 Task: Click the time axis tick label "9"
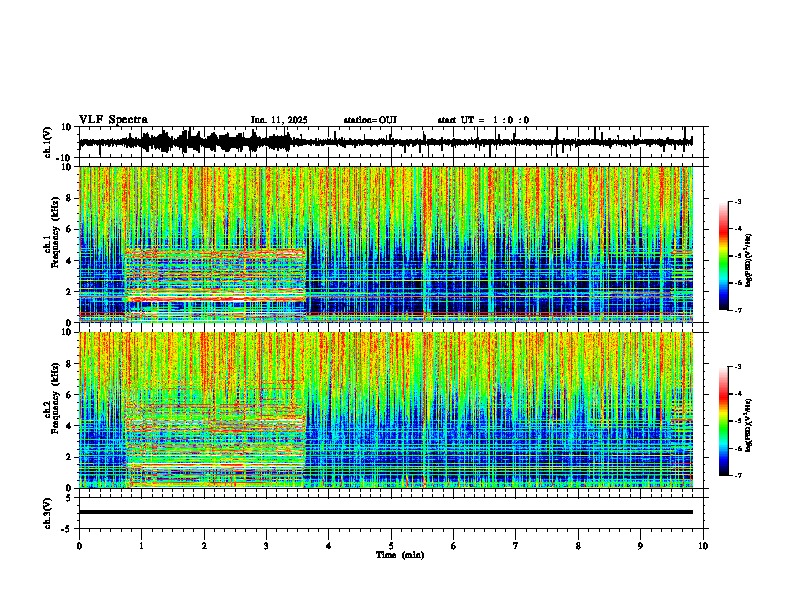pos(640,546)
